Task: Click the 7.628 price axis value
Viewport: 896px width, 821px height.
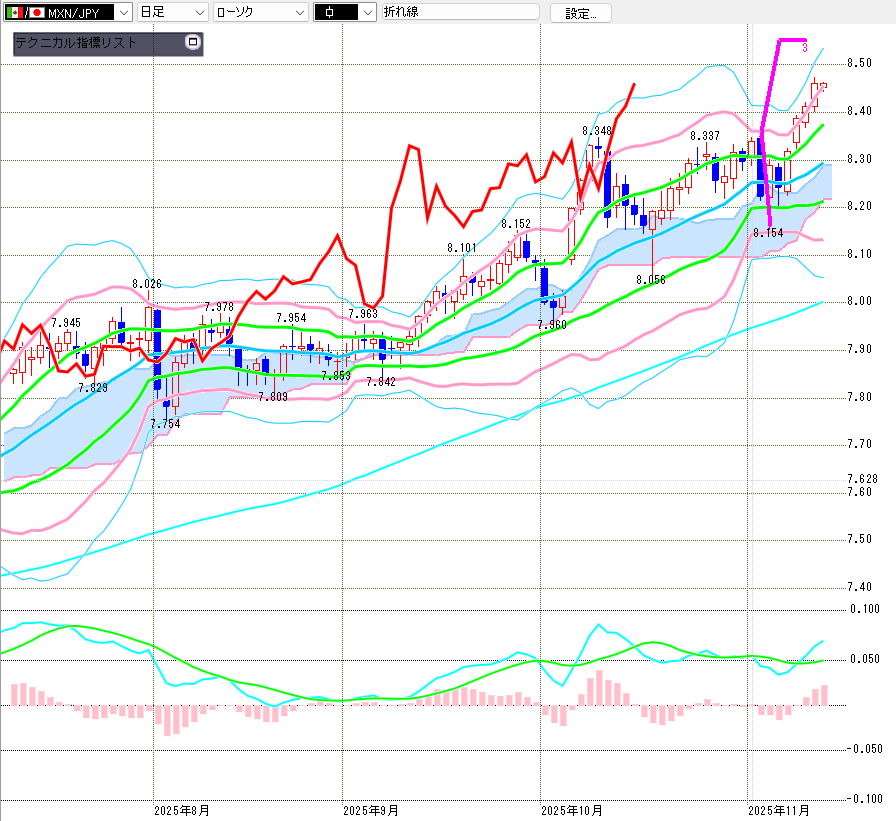Action: 861,478
